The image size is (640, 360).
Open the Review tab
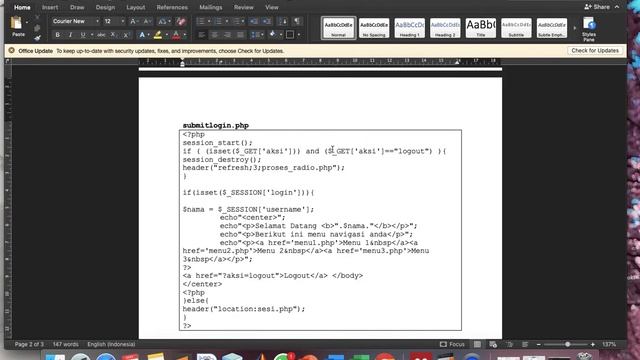coord(243,7)
